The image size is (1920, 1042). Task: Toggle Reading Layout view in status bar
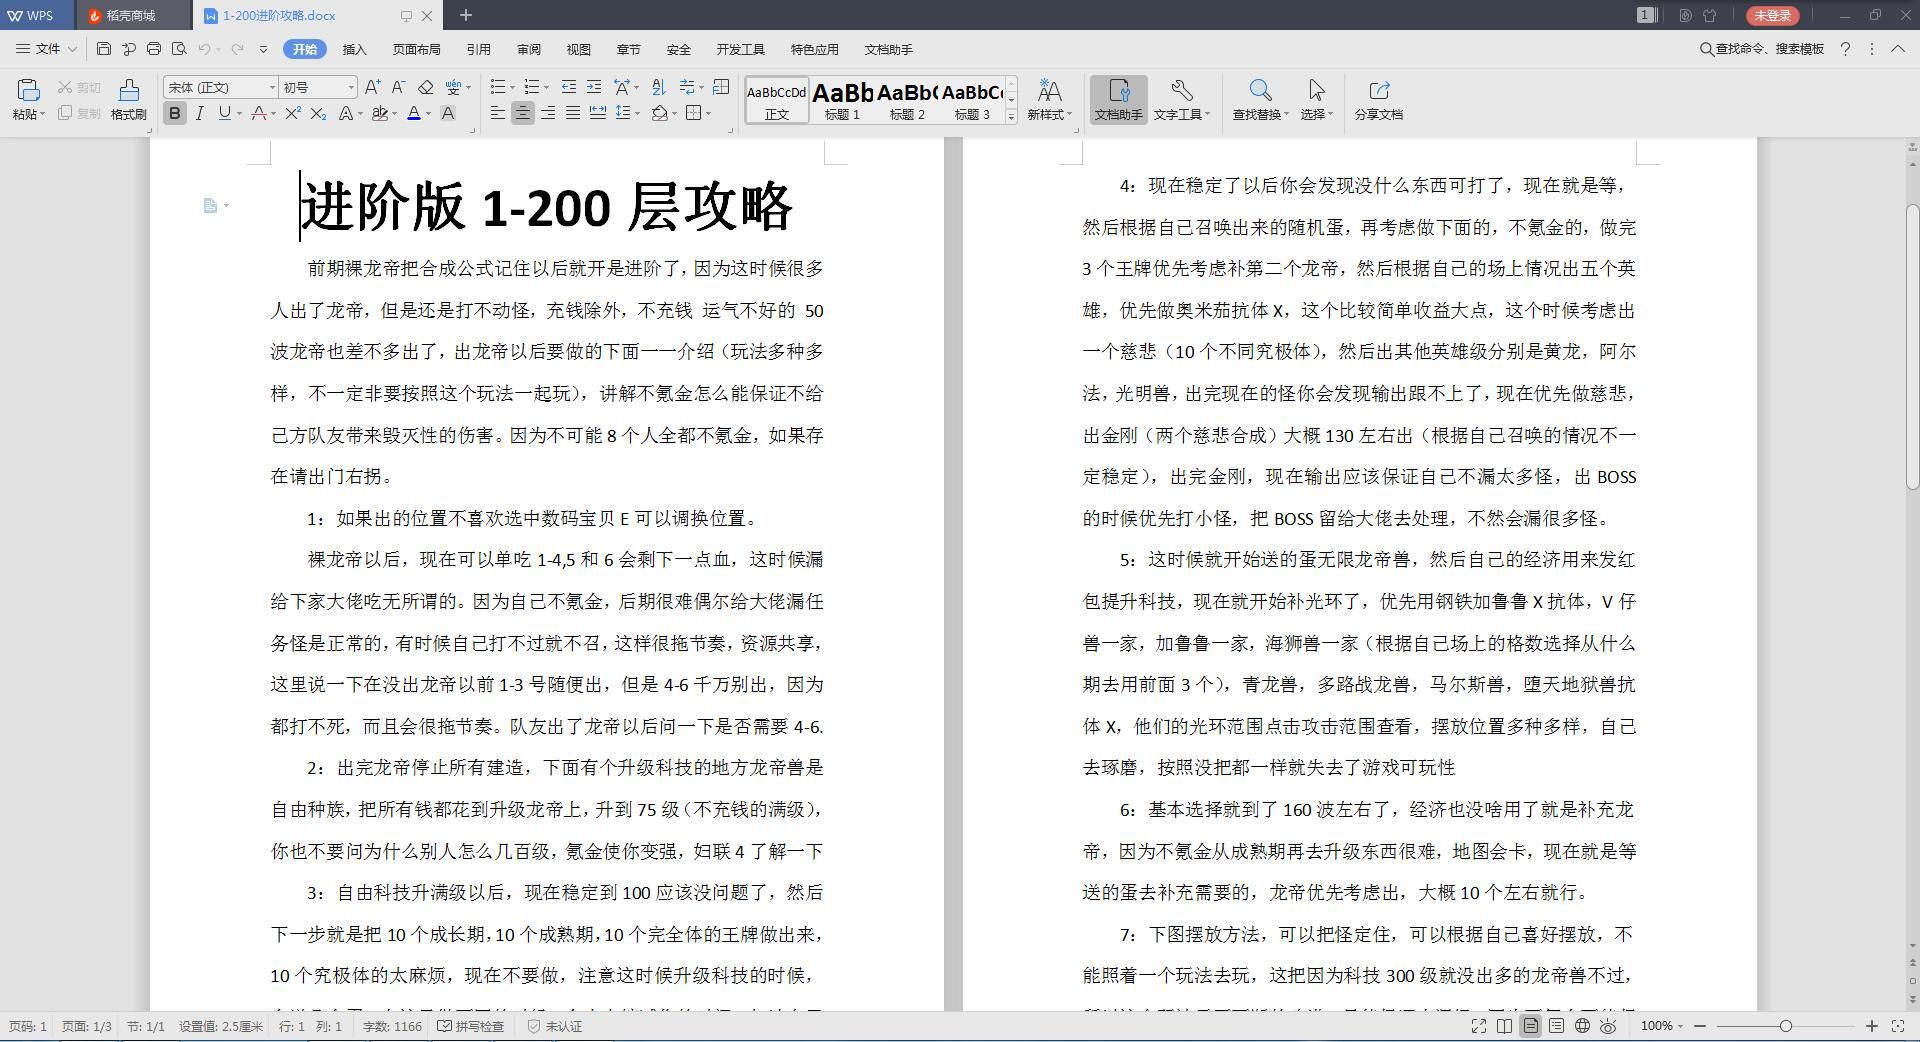click(x=1505, y=1026)
